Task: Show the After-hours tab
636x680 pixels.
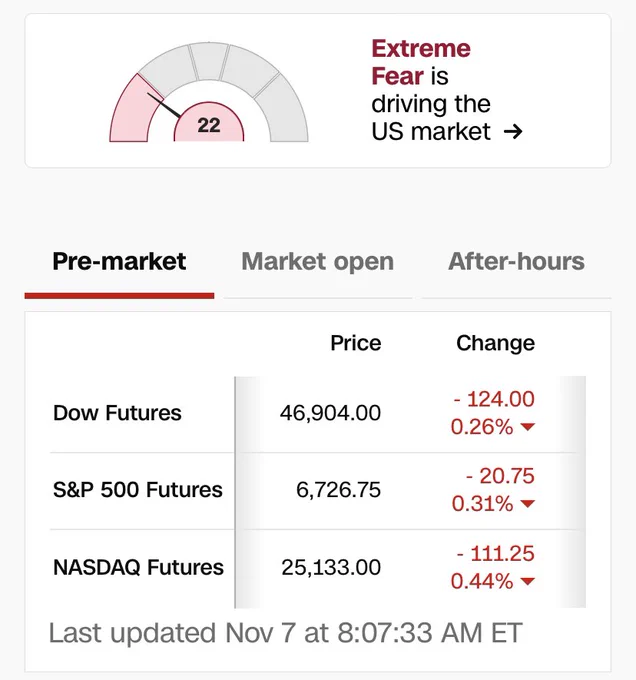Action: (x=516, y=262)
